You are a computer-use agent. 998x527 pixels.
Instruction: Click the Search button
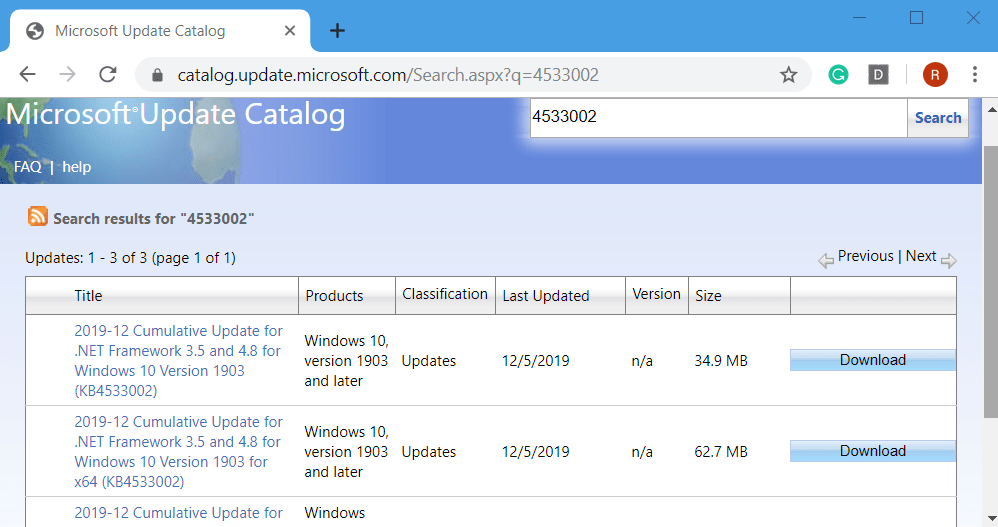(938, 118)
